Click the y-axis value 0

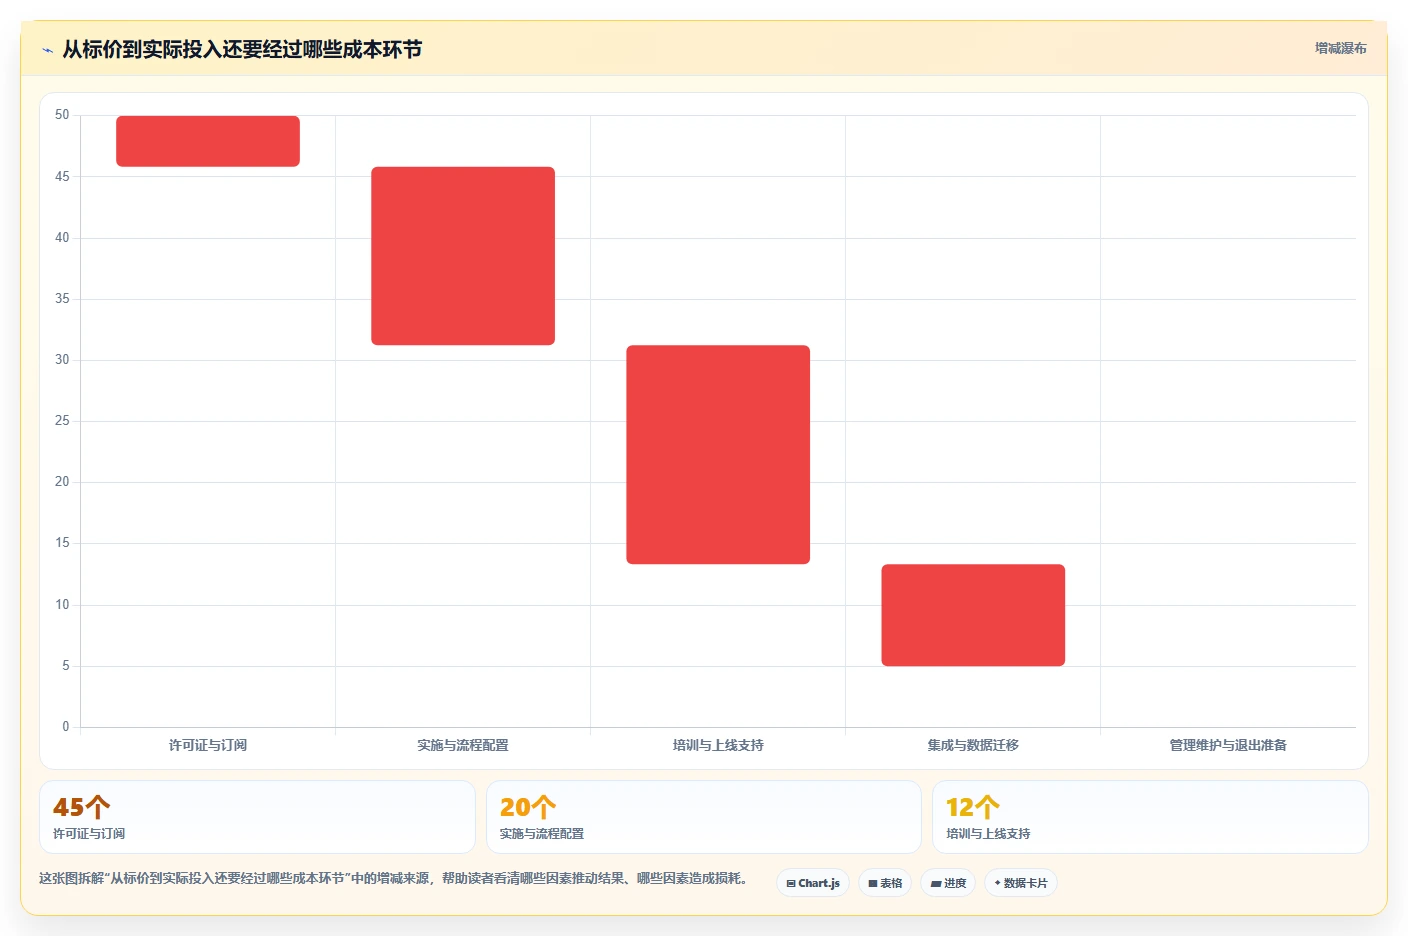(66, 727)
